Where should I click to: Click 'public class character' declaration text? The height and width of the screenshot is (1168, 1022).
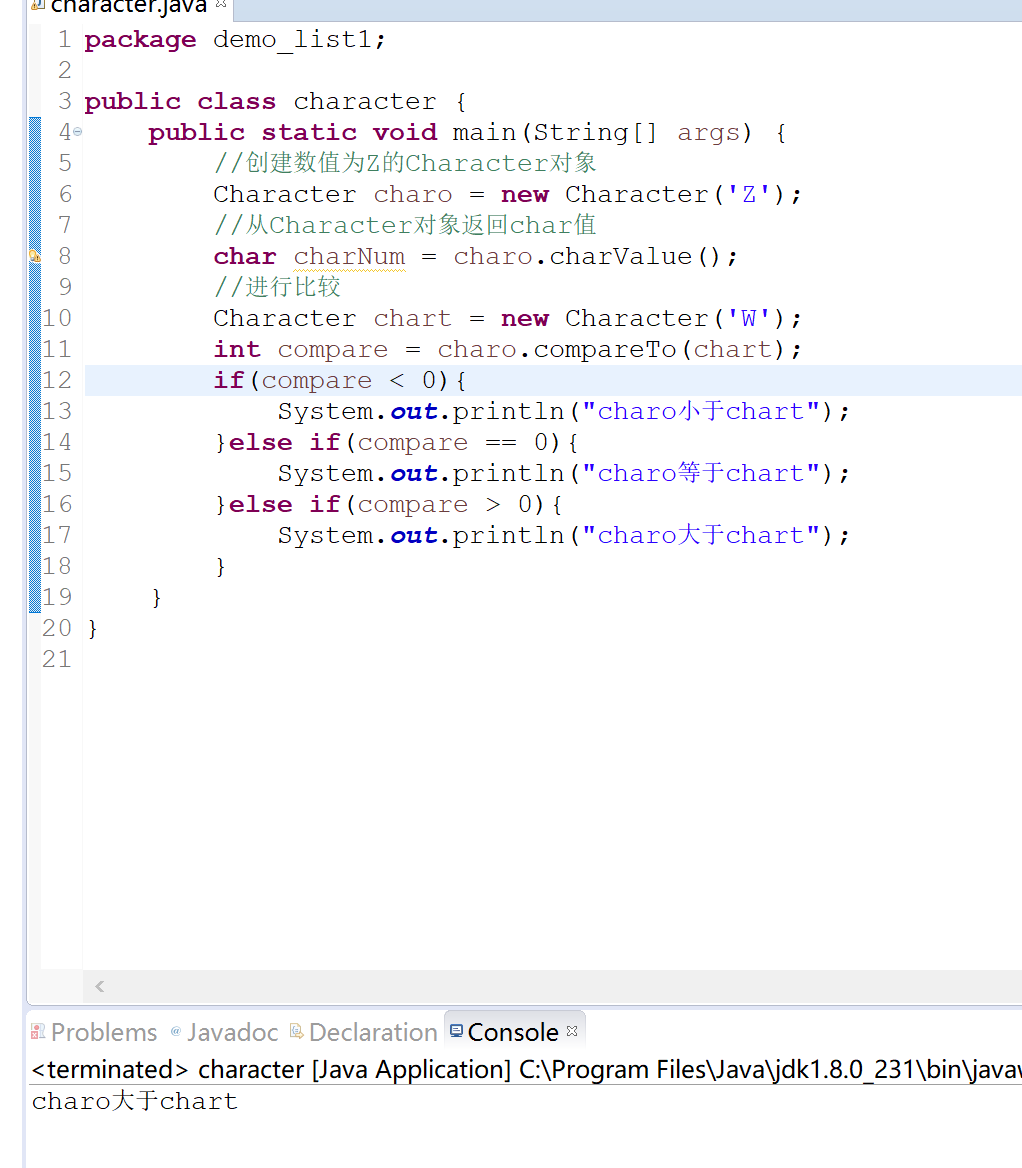point(260,101)
